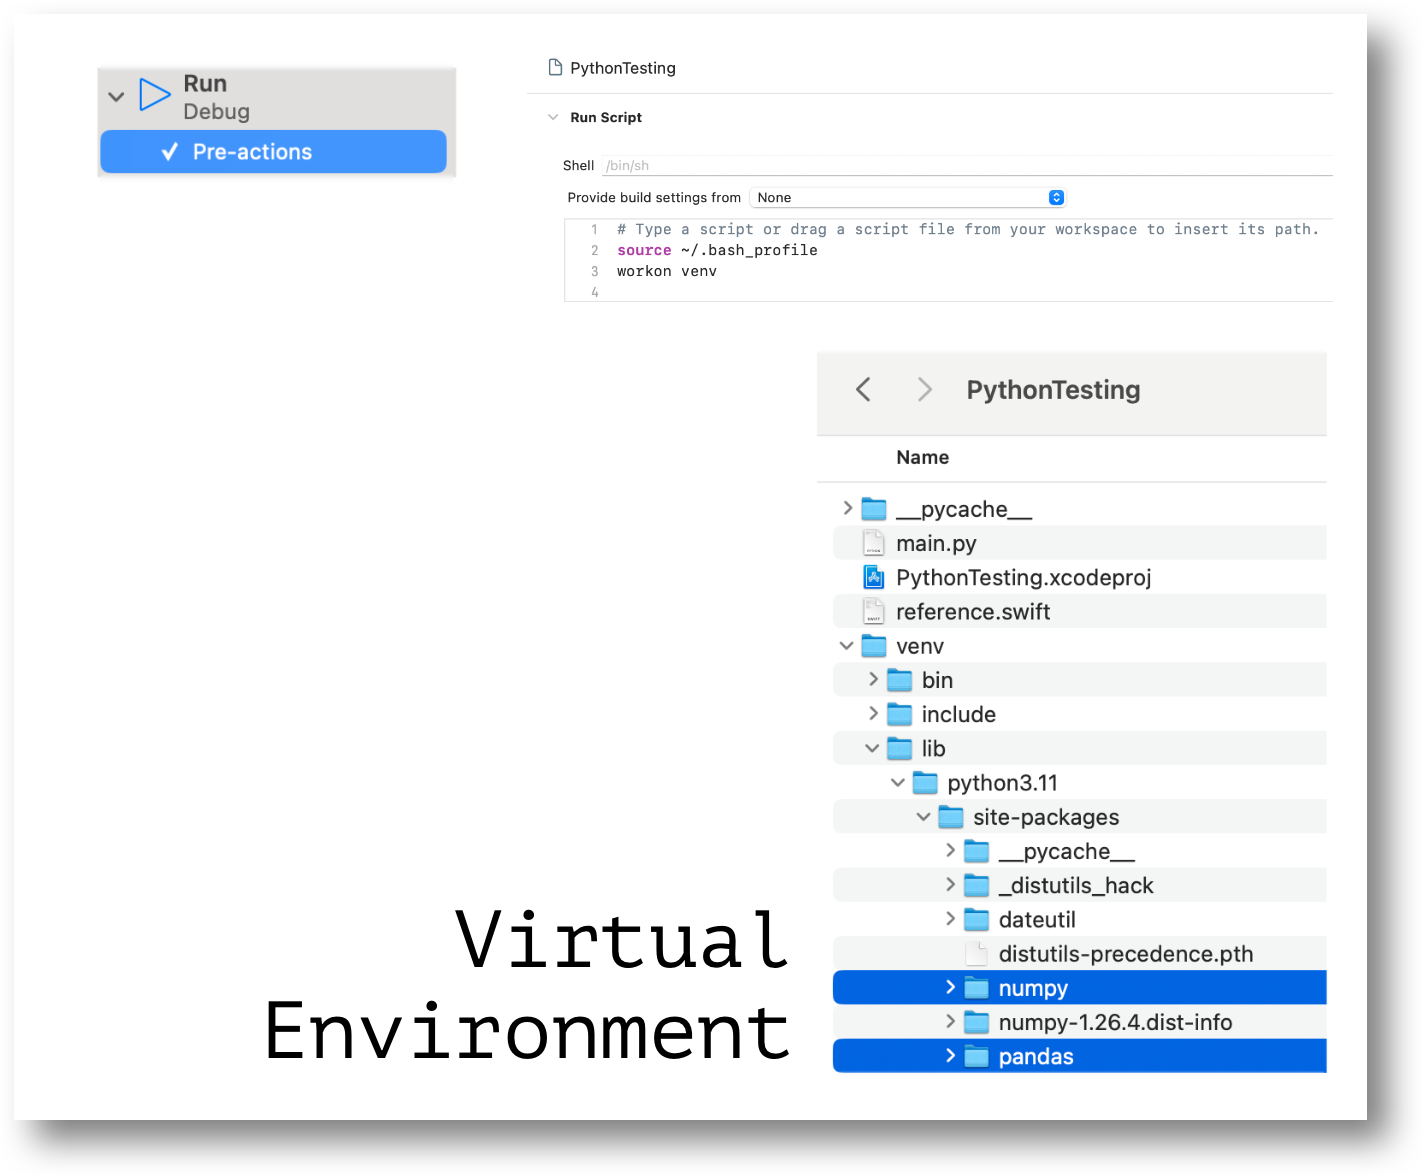Click the numpy folder icon

[x=977, y=988]
